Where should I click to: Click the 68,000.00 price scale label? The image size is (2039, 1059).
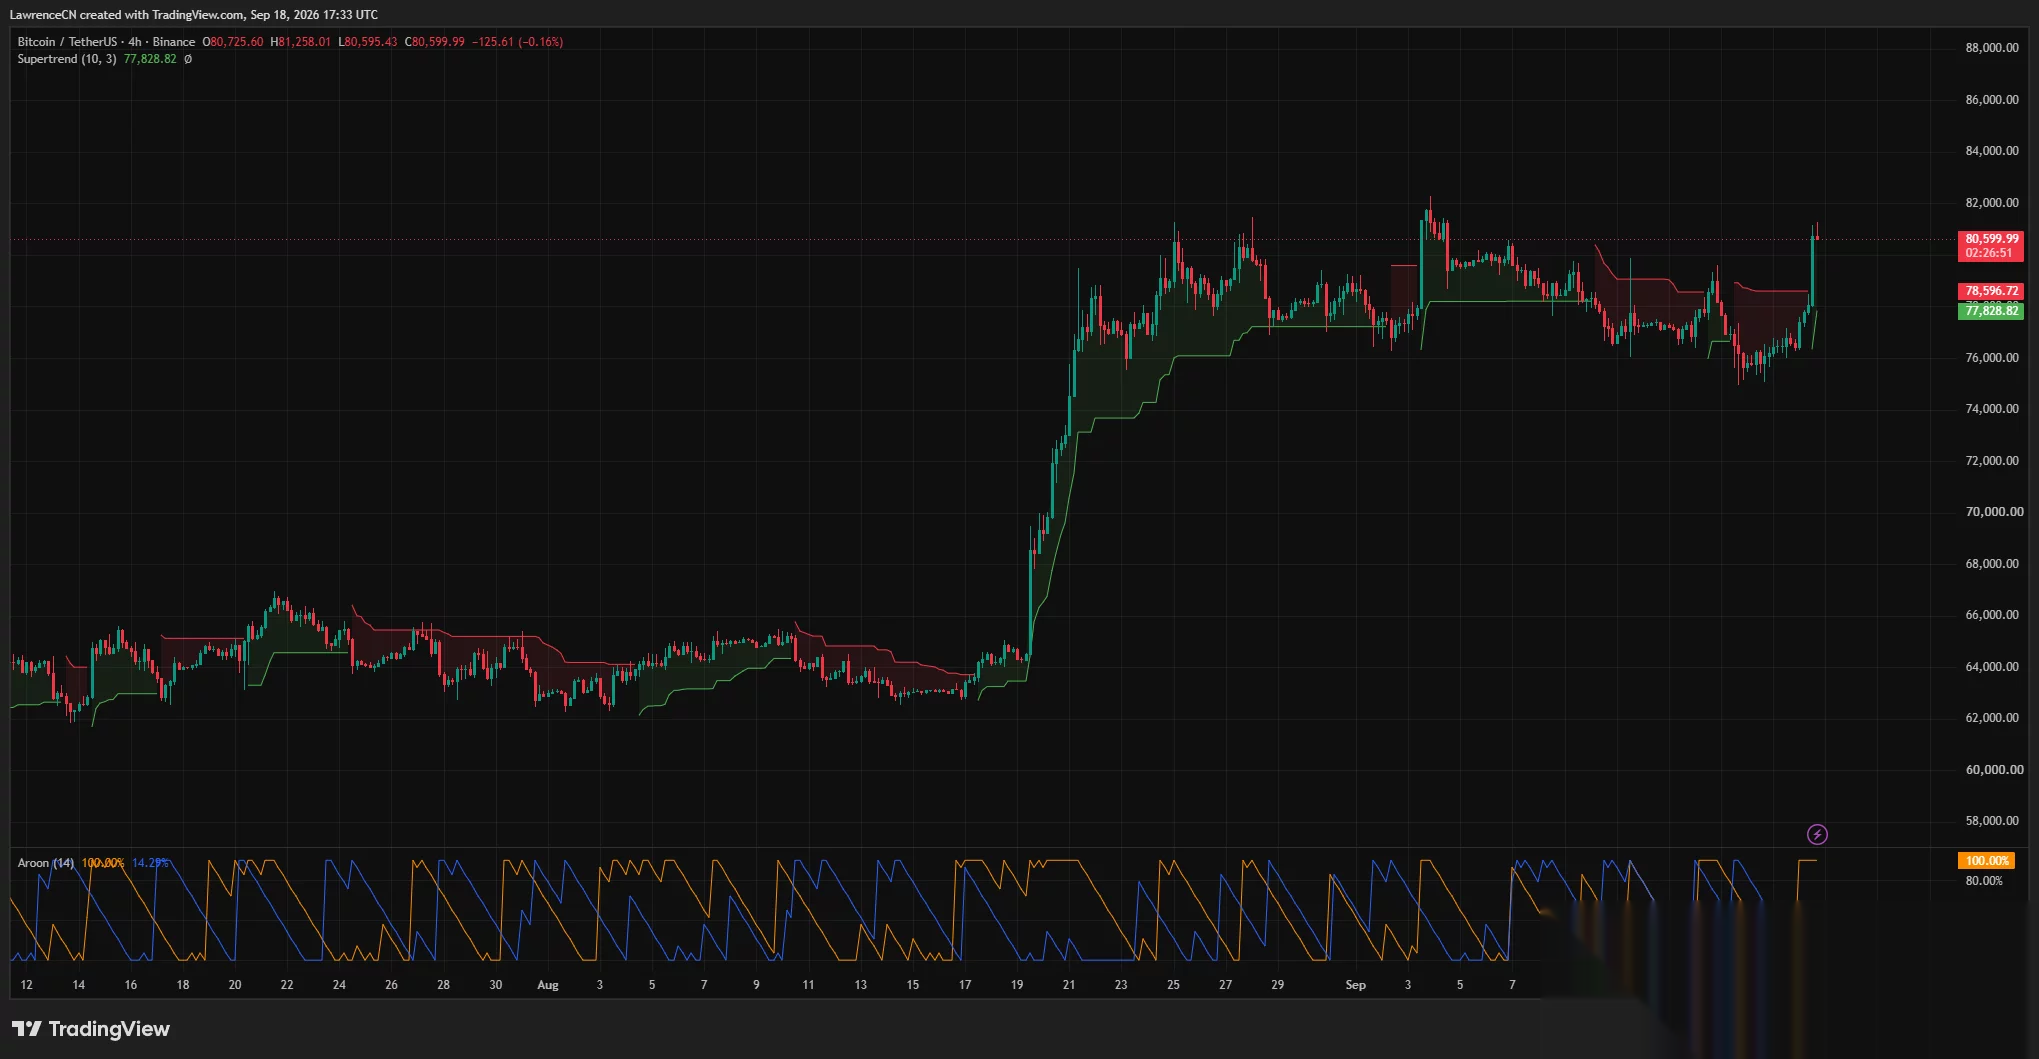pos(1992,564)
